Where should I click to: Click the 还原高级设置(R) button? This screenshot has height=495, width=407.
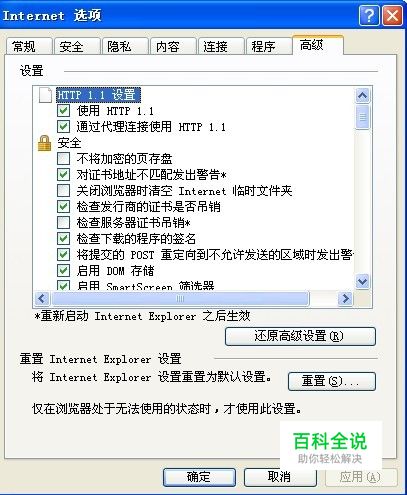(x=300, y=336)
